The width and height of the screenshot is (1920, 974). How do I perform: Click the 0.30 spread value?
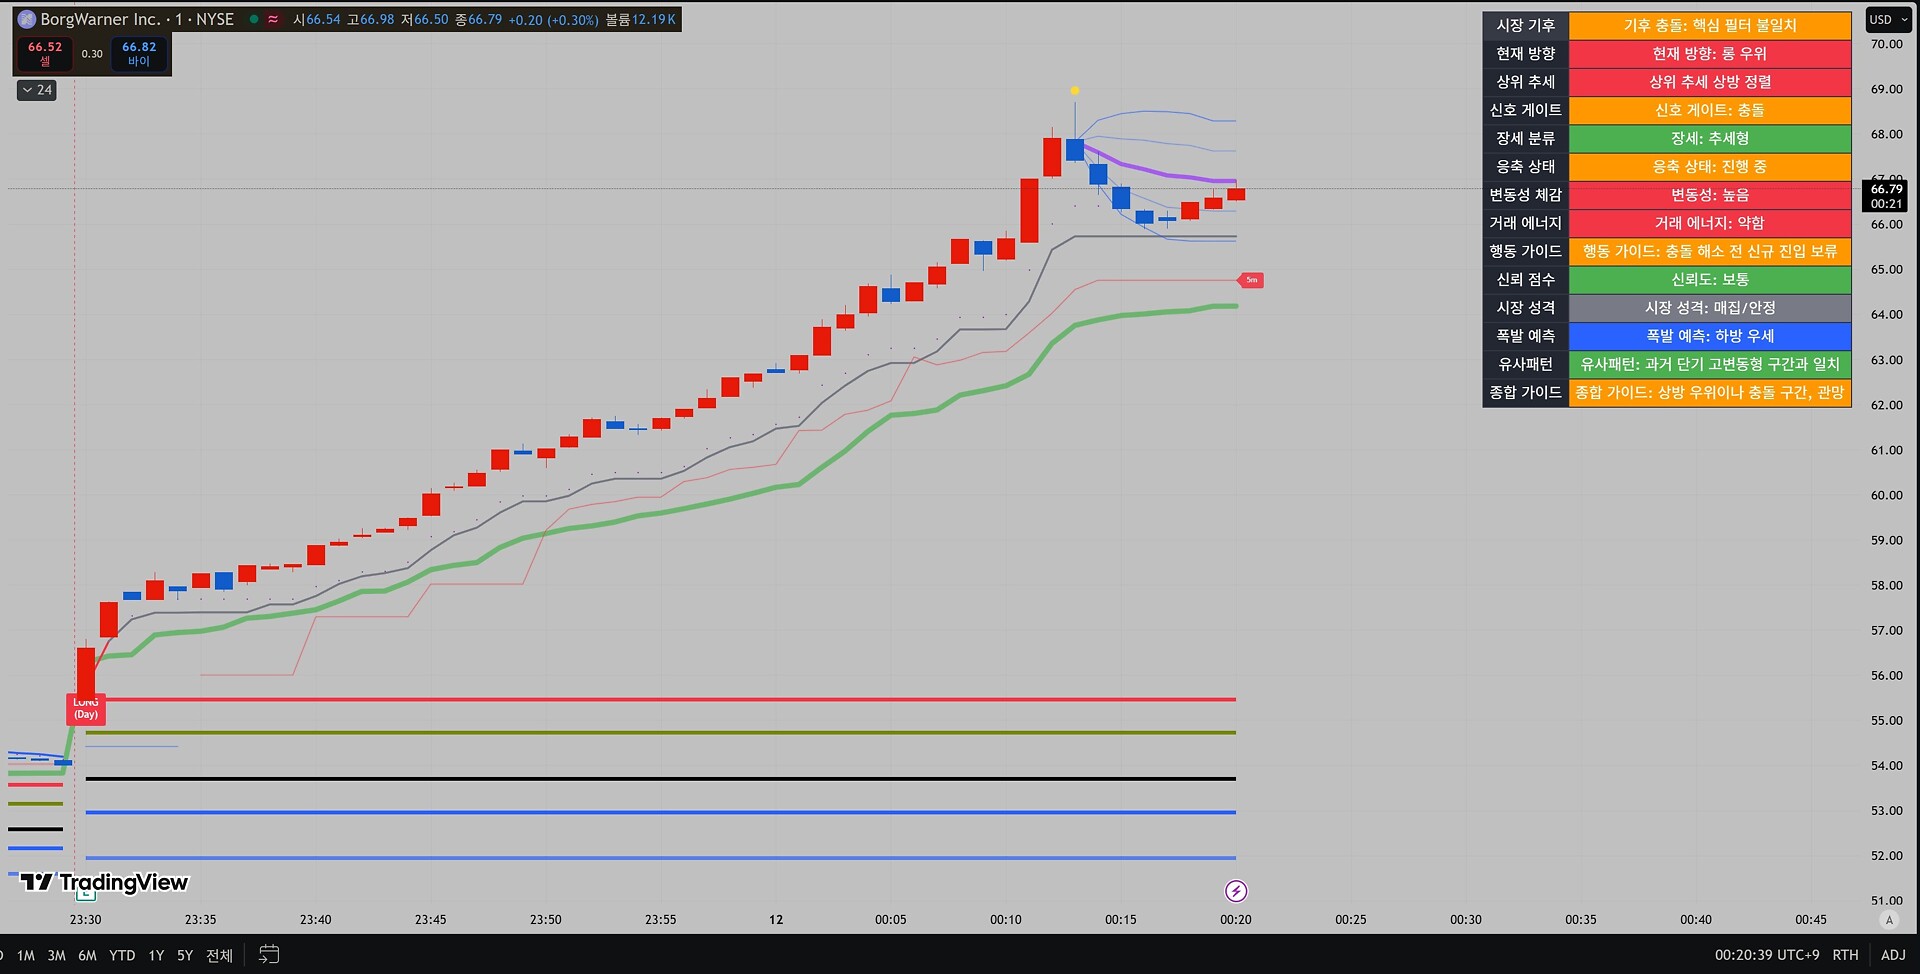click(x=92, y=54)
